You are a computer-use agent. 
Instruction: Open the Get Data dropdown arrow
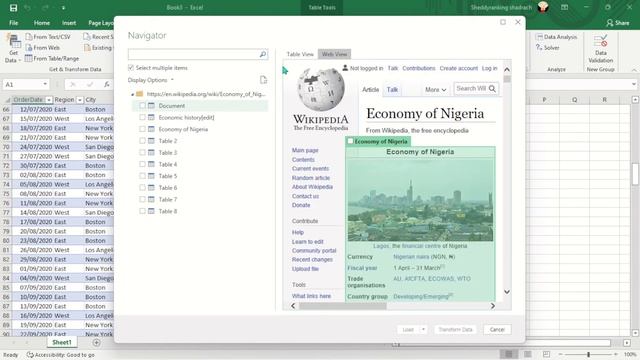coord(20,60)
